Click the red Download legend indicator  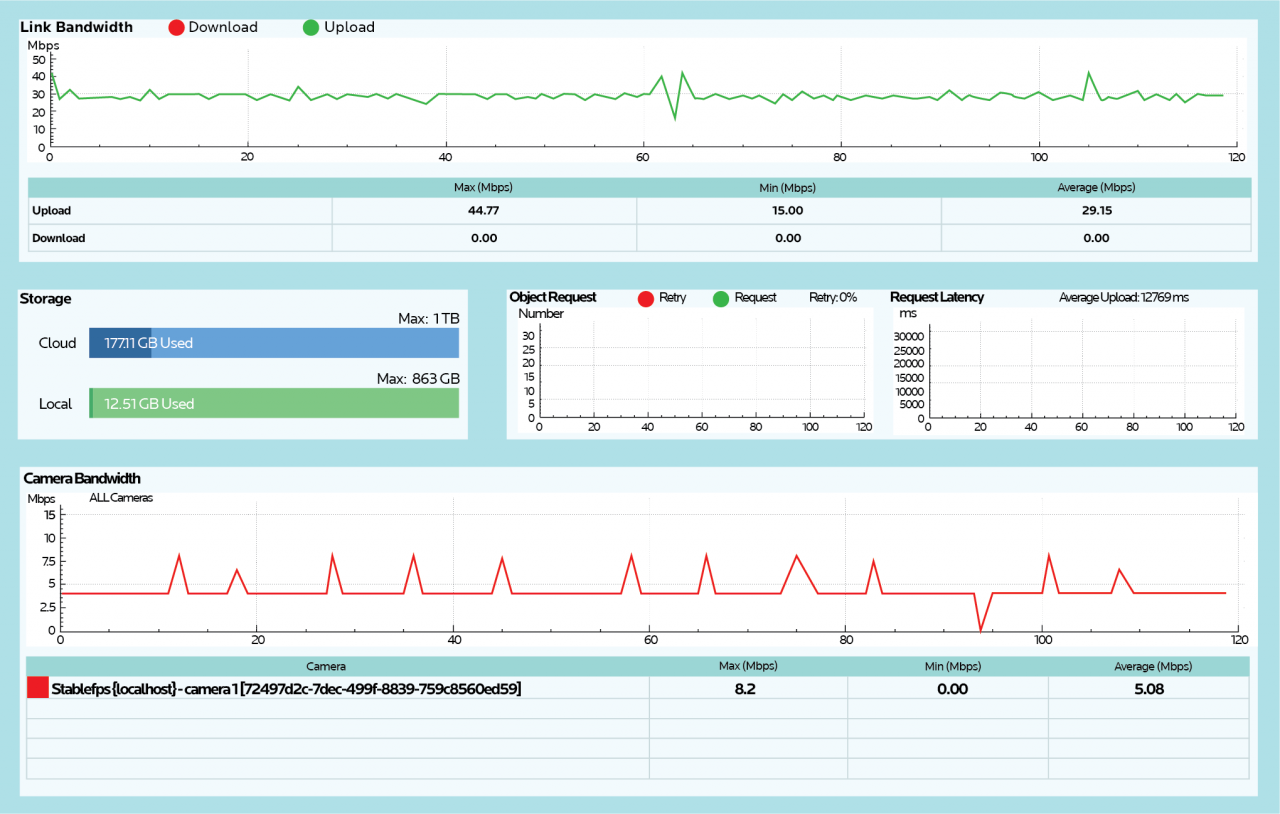tap(176, 27)
